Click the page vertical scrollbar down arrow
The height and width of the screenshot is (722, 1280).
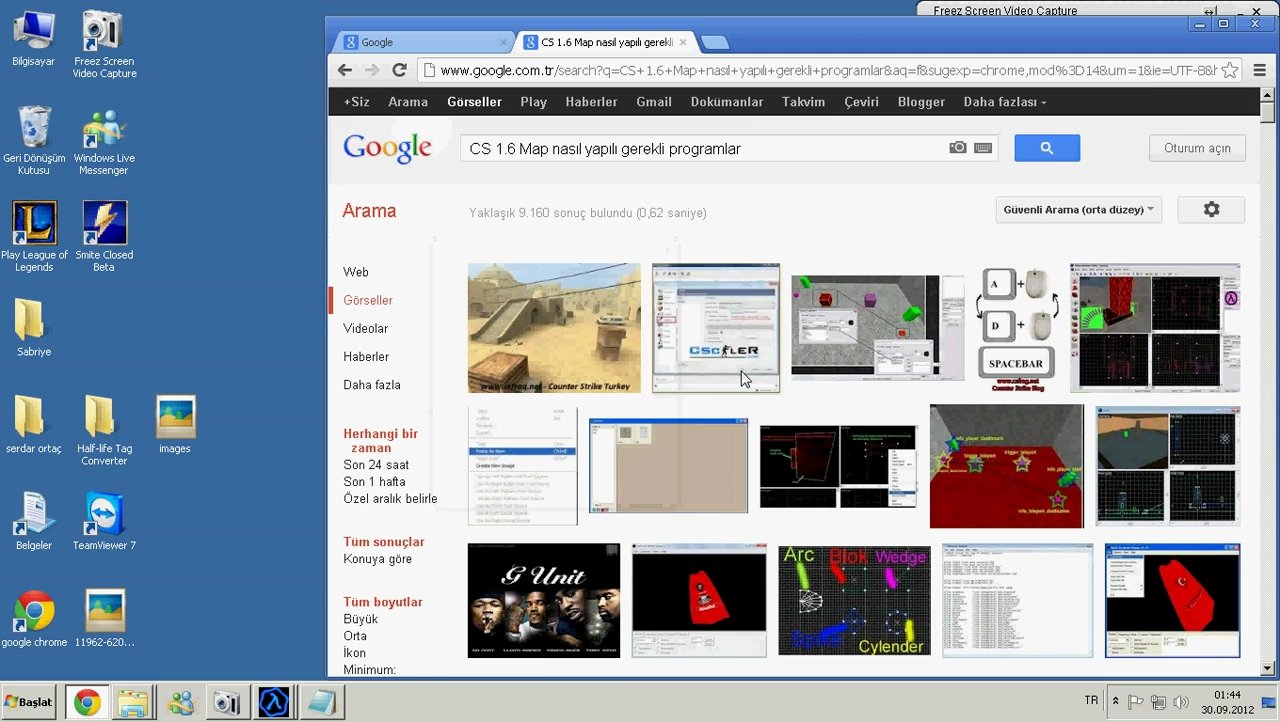point(1268,669)
